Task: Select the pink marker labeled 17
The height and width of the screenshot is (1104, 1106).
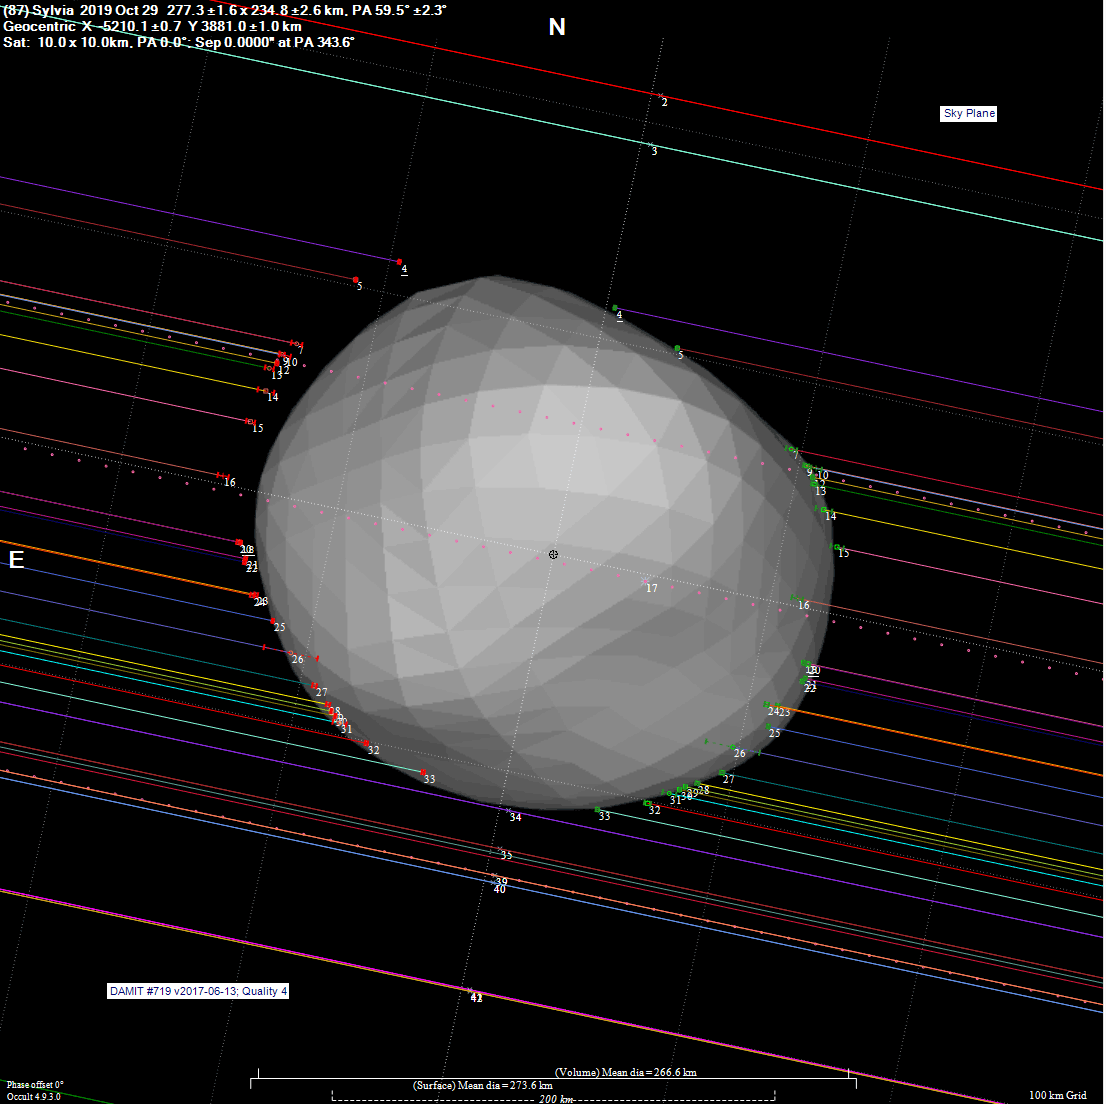Action: 645,581
